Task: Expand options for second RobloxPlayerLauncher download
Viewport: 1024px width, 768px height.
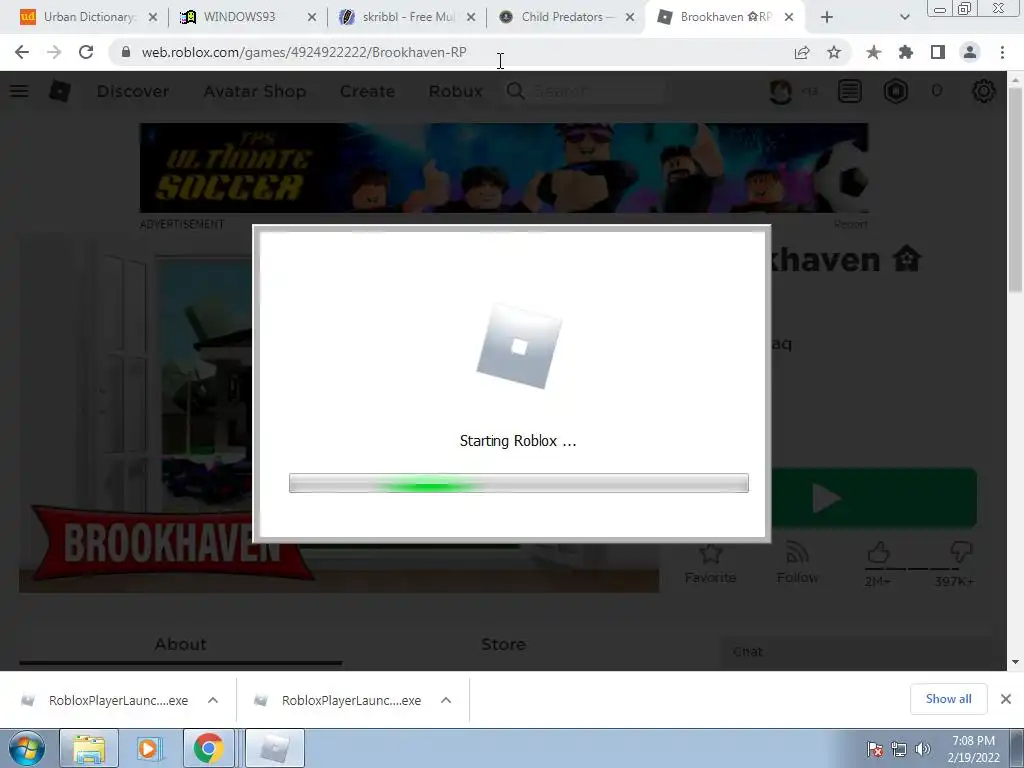Action: pos(446,700)
